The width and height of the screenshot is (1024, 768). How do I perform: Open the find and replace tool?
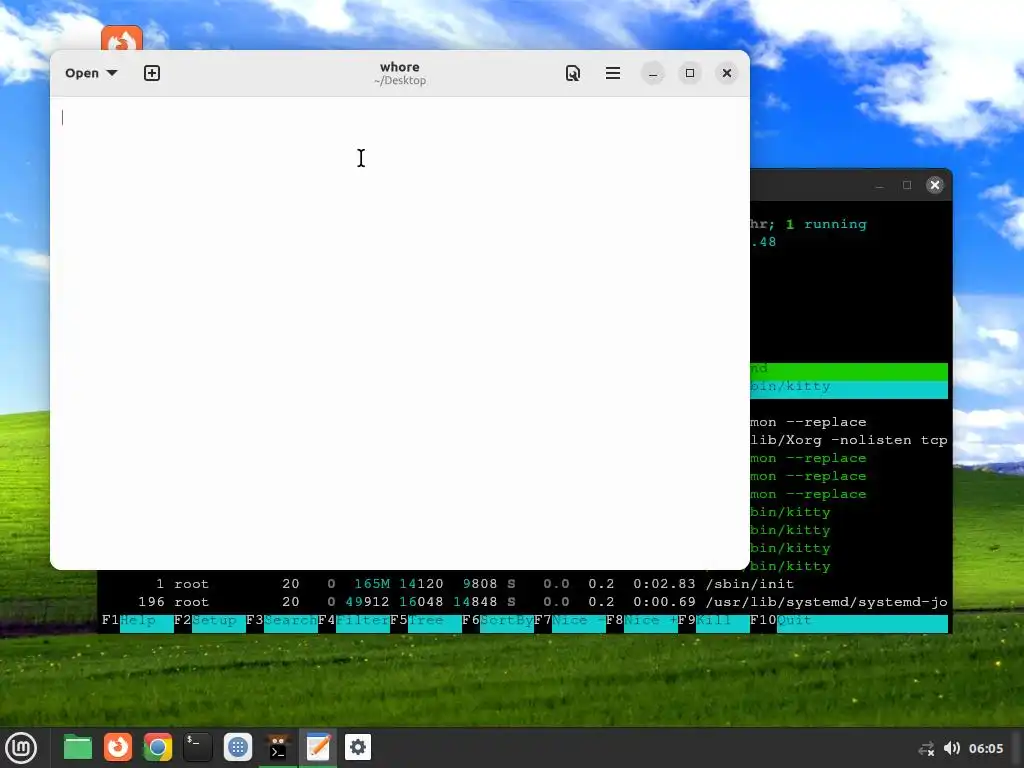coord(573,73)
